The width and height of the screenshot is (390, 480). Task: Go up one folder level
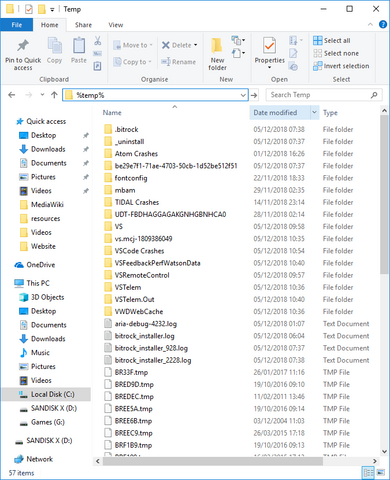point(54,95)
